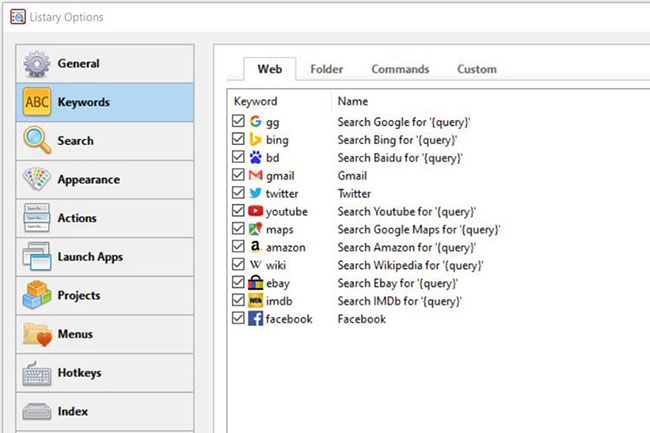Click the Gmail envelope icon
Viewport: 650px width, 433px height.
[x=255, y=175]
